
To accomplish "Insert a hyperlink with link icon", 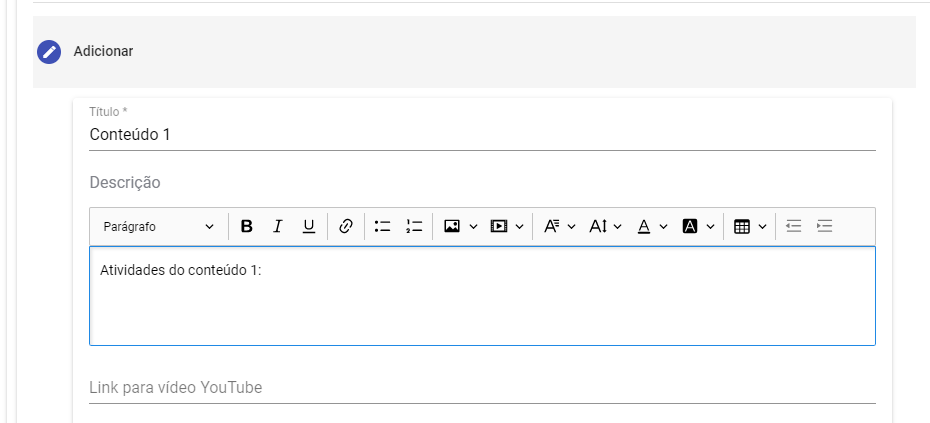I will [x=346, y=227].
